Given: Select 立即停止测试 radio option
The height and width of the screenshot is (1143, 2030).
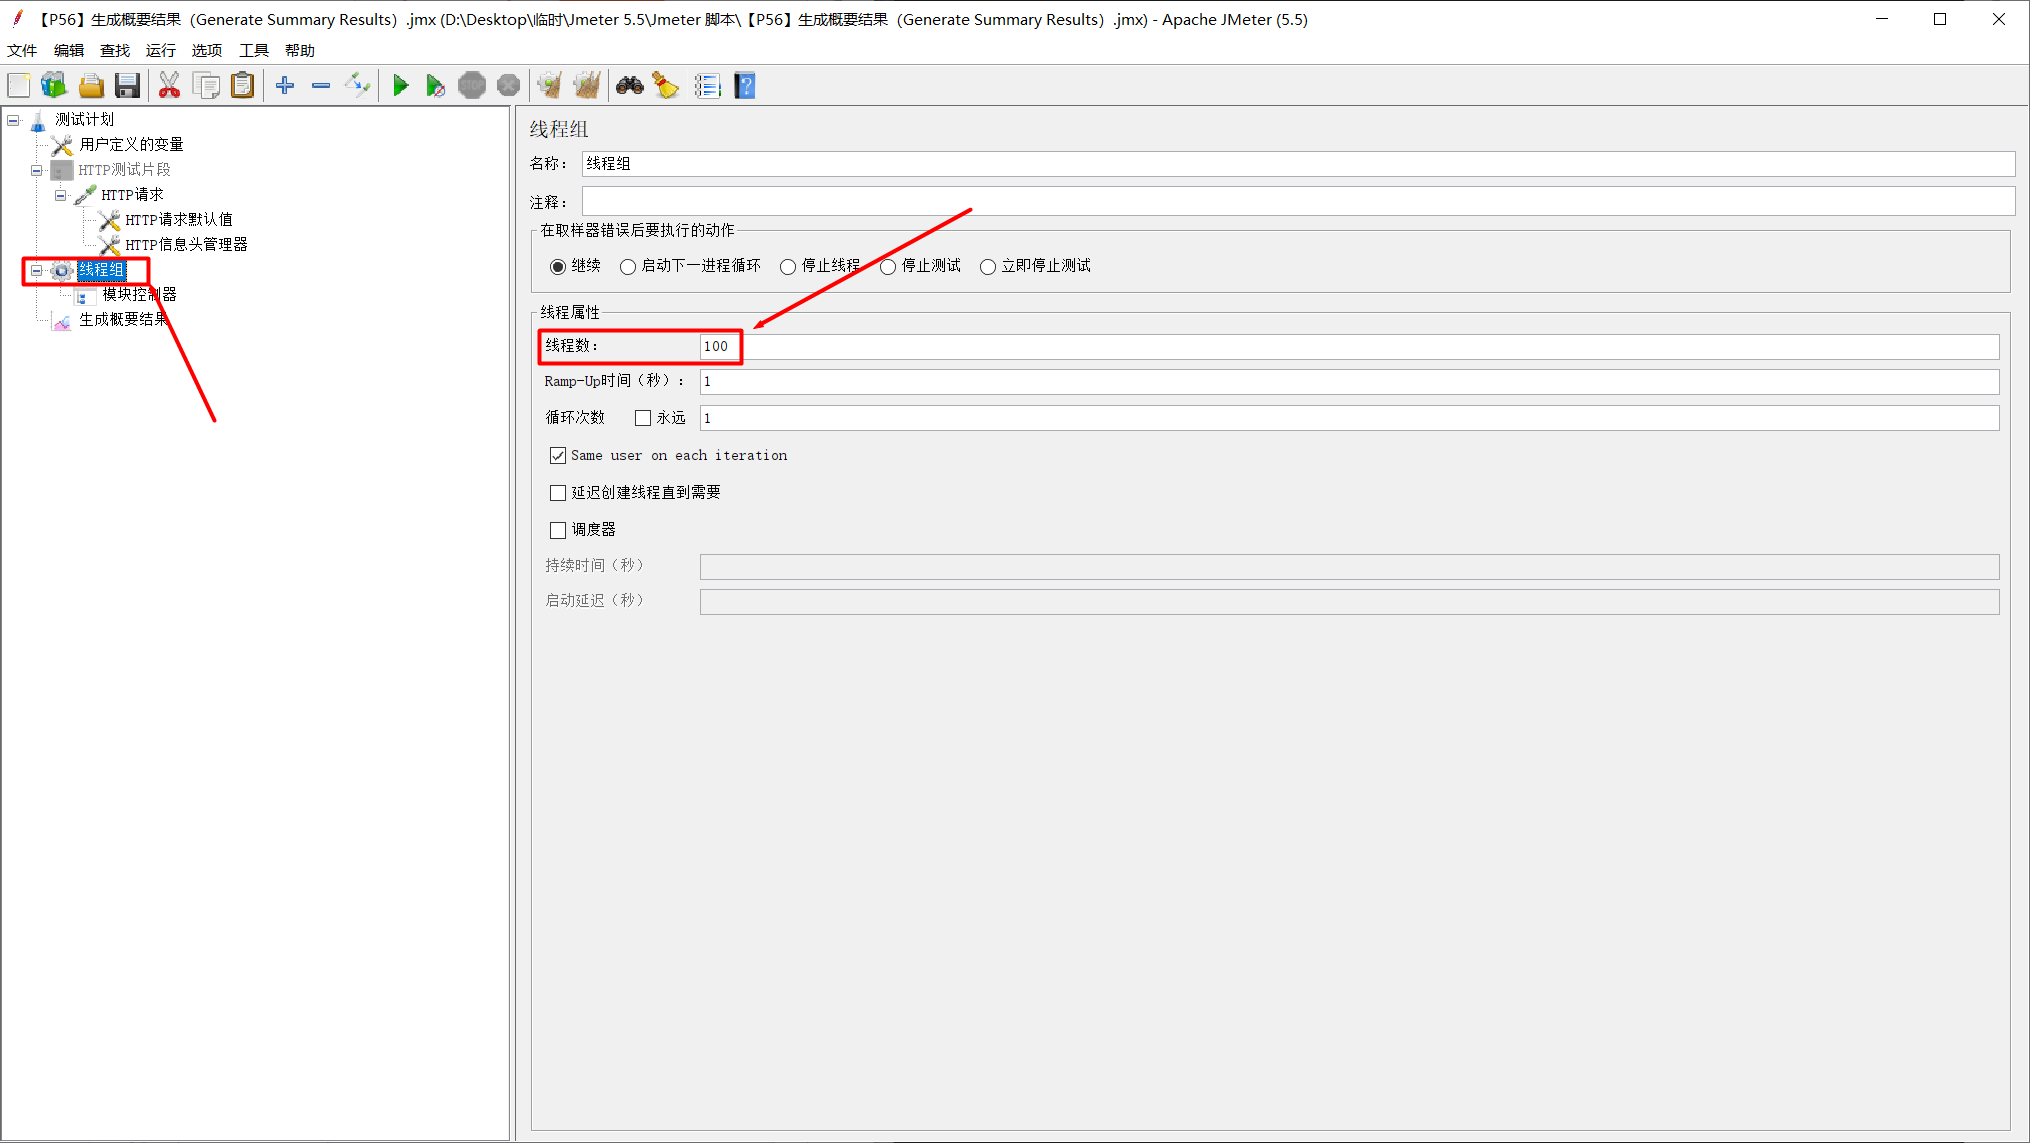Looking at the screenshot, I should tap(988, 267).
